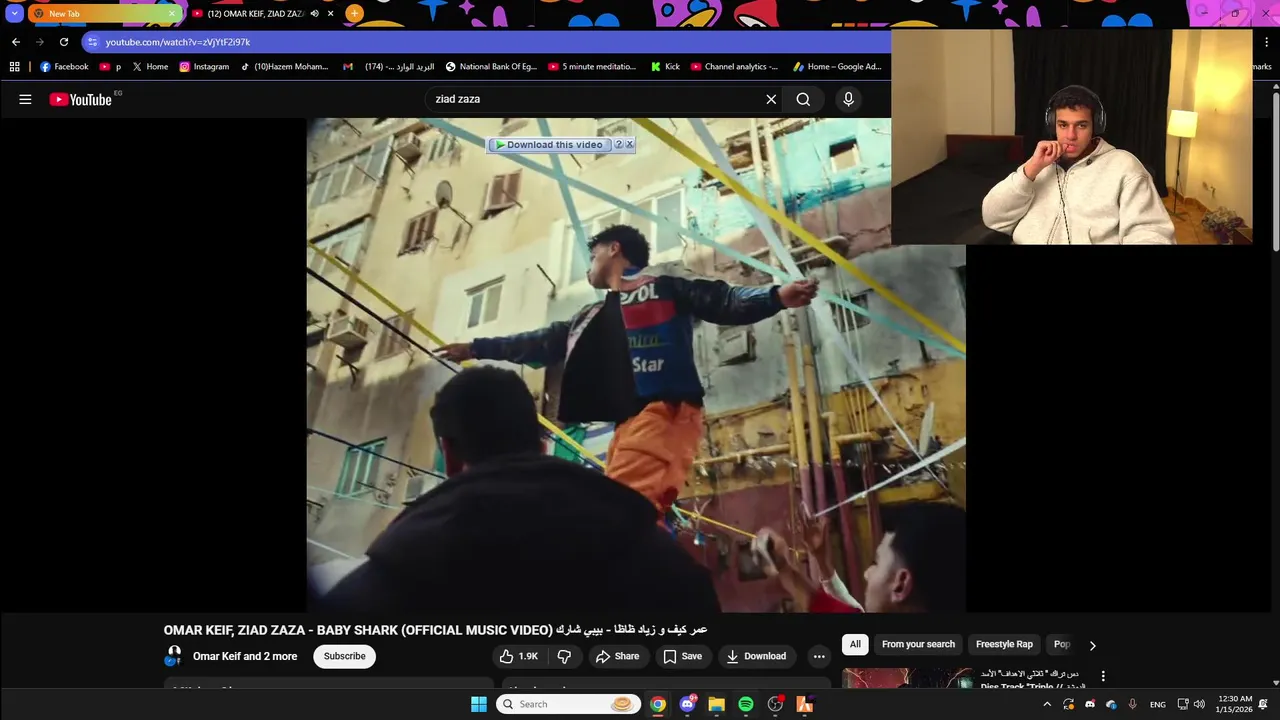Viewport: 1280px width, 720px height.
Task: Open the X 'Home' bookmark
Action: tap(150, 67)
